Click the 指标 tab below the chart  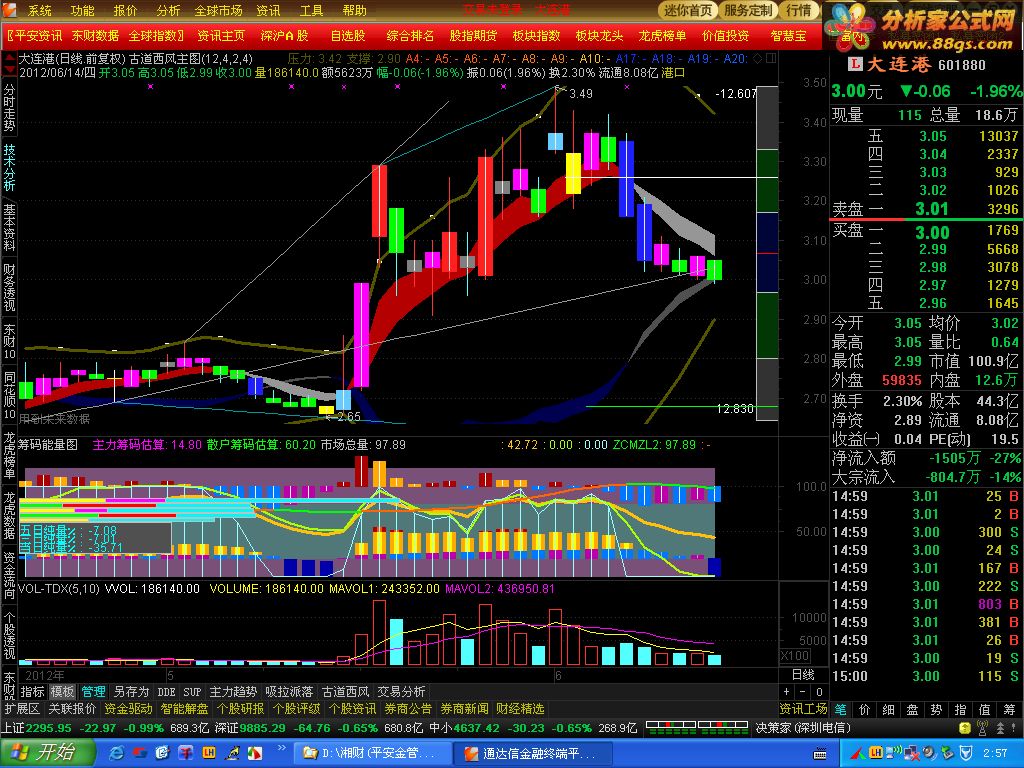tap(33, 692)
